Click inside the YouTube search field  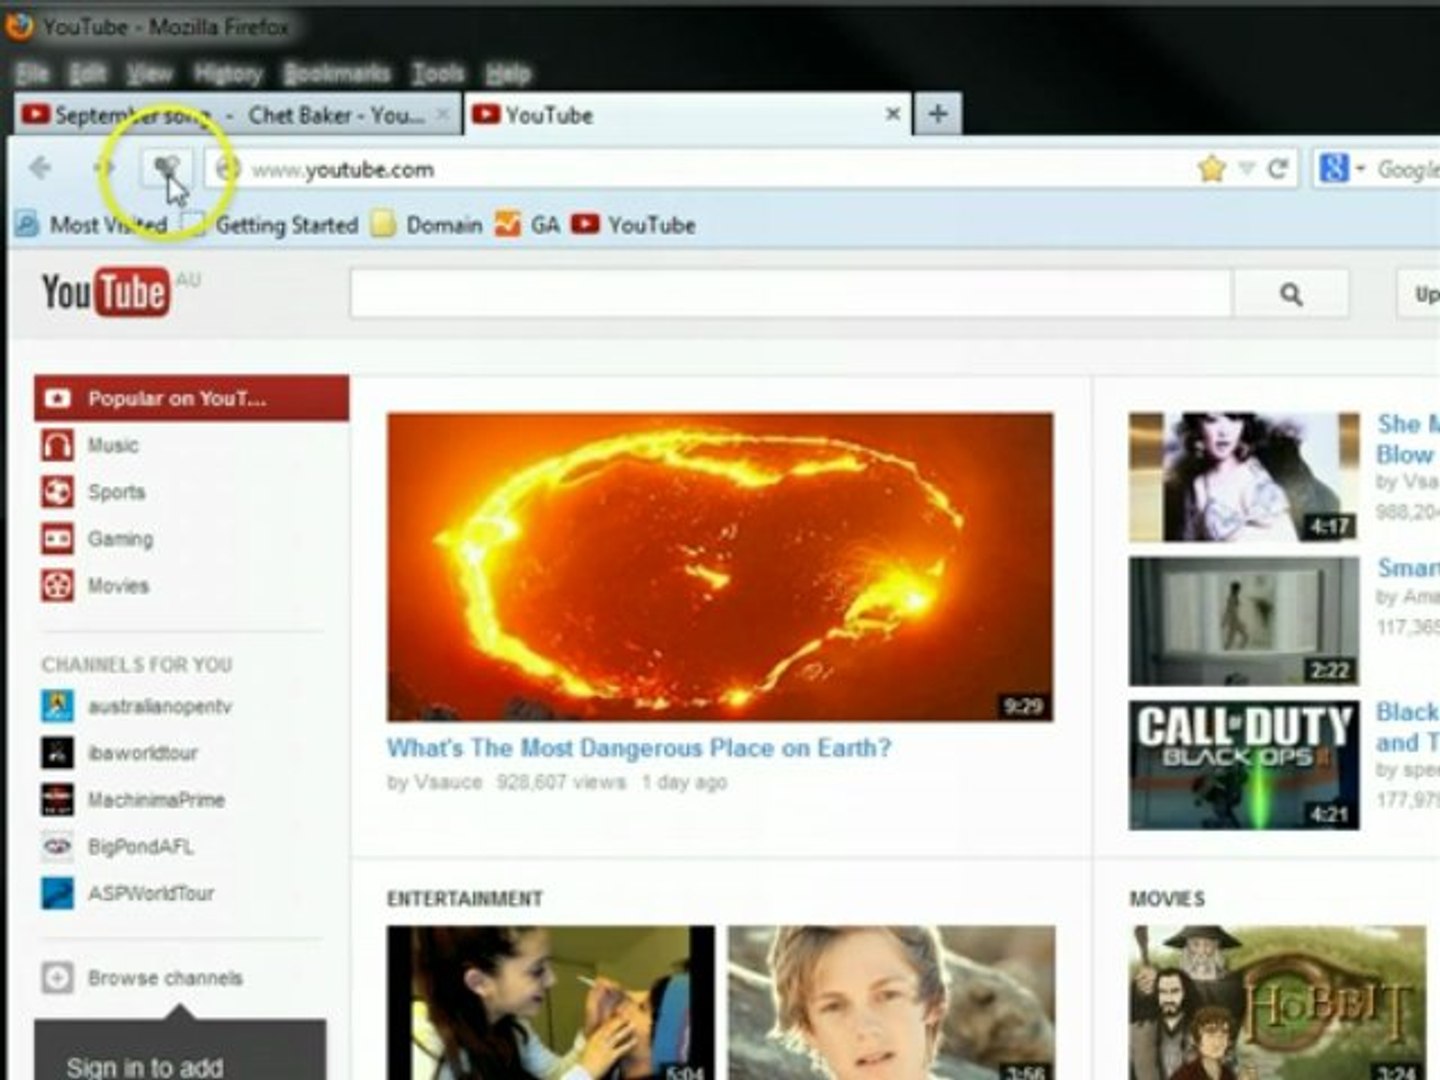point(791,294)
